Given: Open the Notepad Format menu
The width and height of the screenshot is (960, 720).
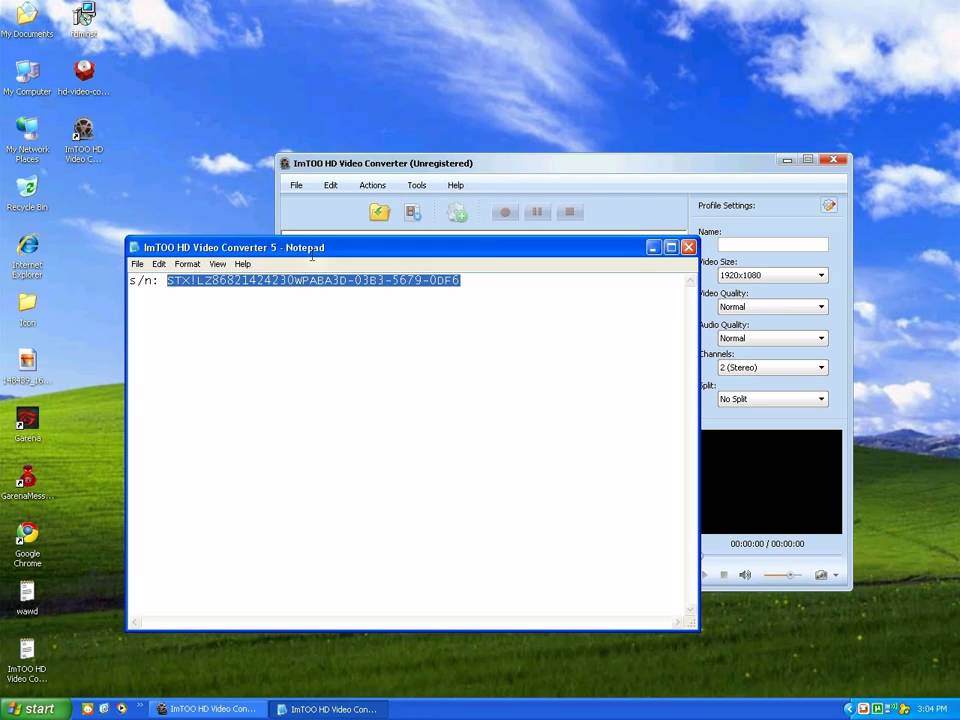Looking at the screenshot, I should [x=187, y=264].
